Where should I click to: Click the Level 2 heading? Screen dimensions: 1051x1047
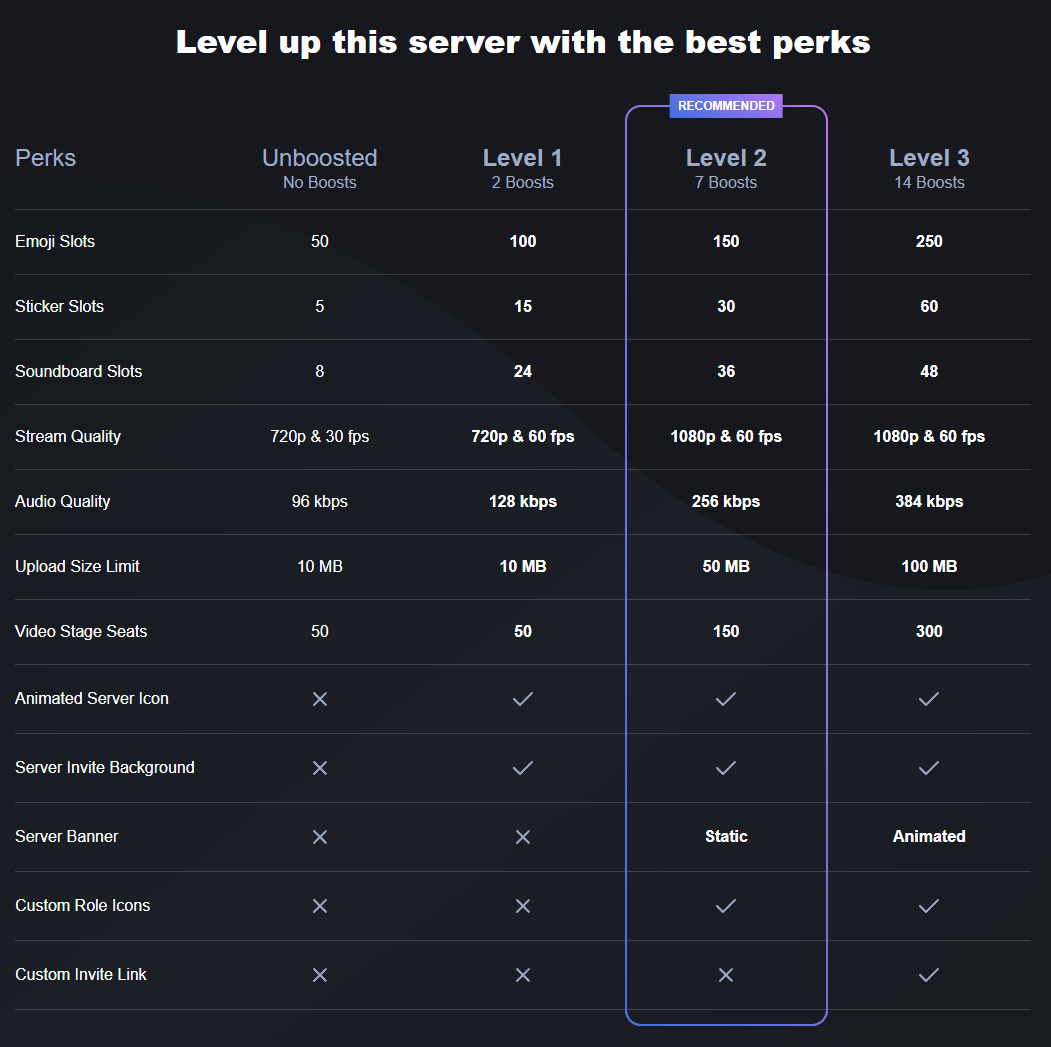pos(726,158)
